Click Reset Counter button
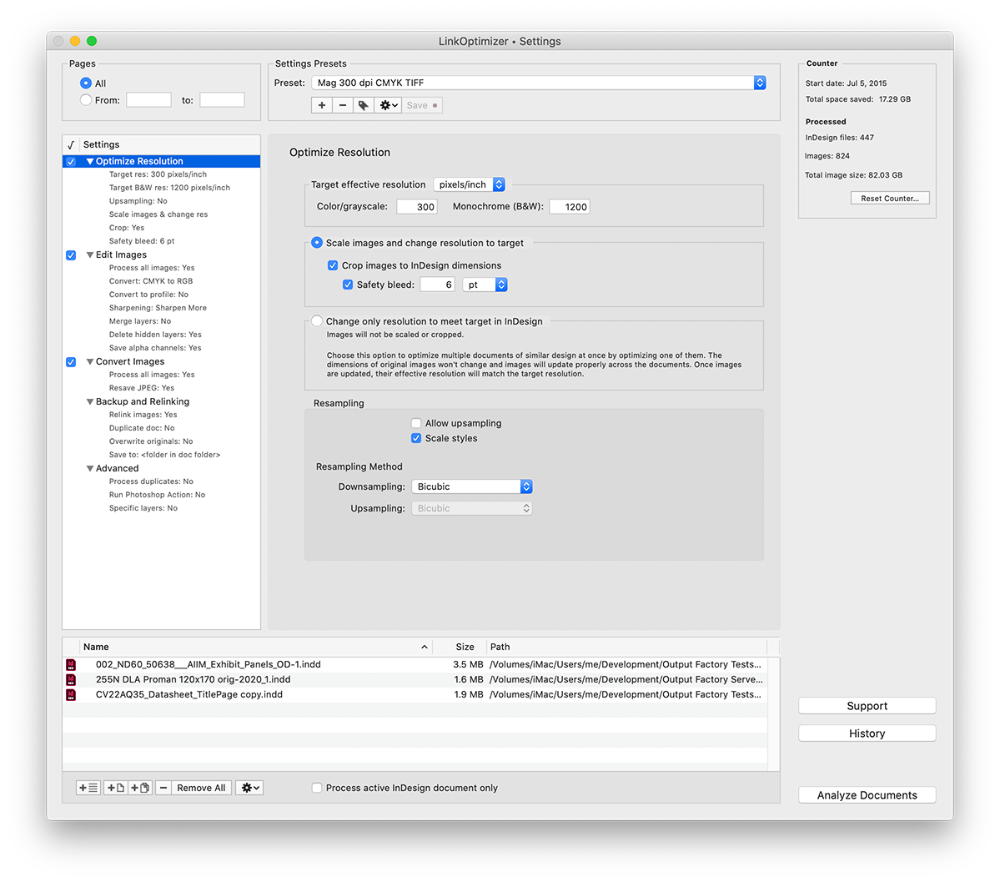1000x882 pixels. (x=890, y=198)
